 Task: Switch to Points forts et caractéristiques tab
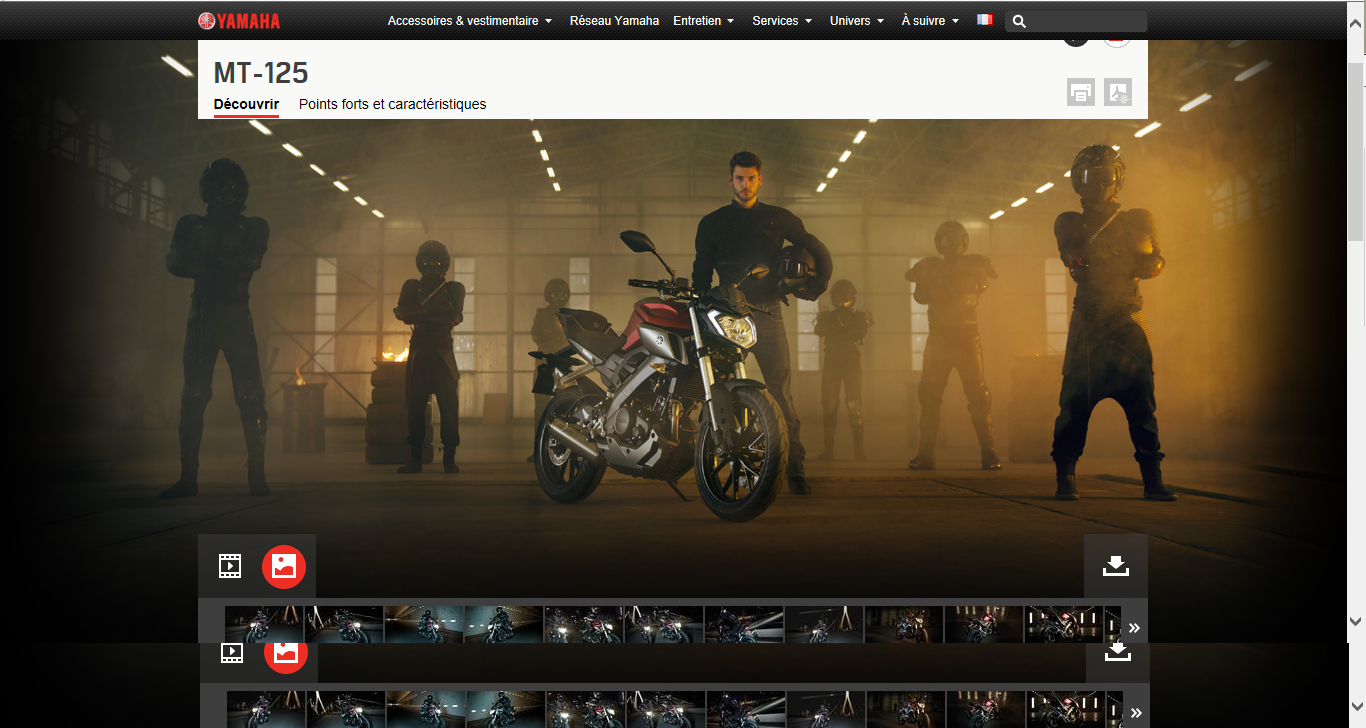pyautogui.click(x=393, y=104)
